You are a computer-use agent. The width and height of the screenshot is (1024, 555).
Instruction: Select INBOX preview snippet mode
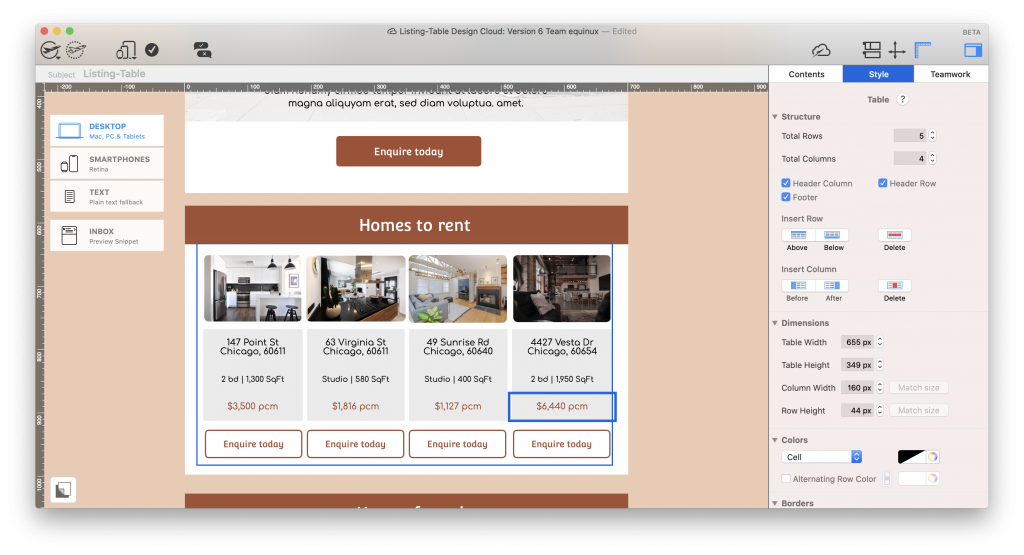[x=107, y=236]
